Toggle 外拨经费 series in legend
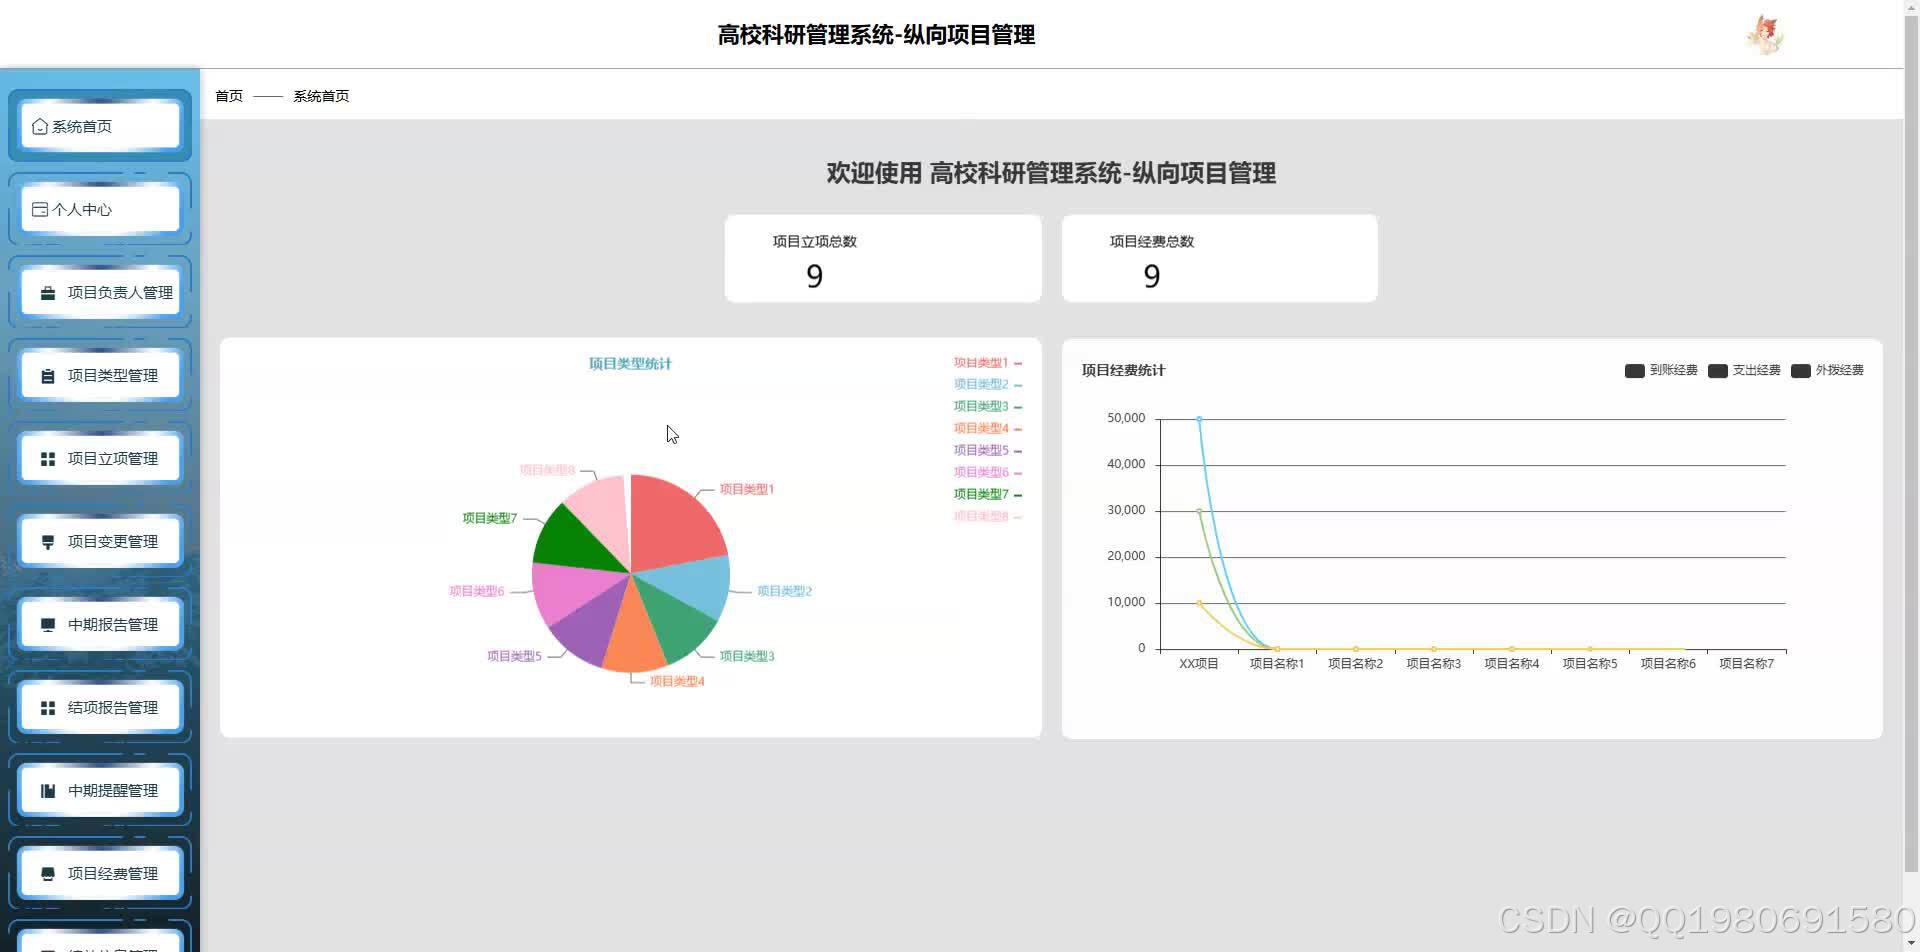Screen dimensions: 1920x952 (x=1827, y=370)
